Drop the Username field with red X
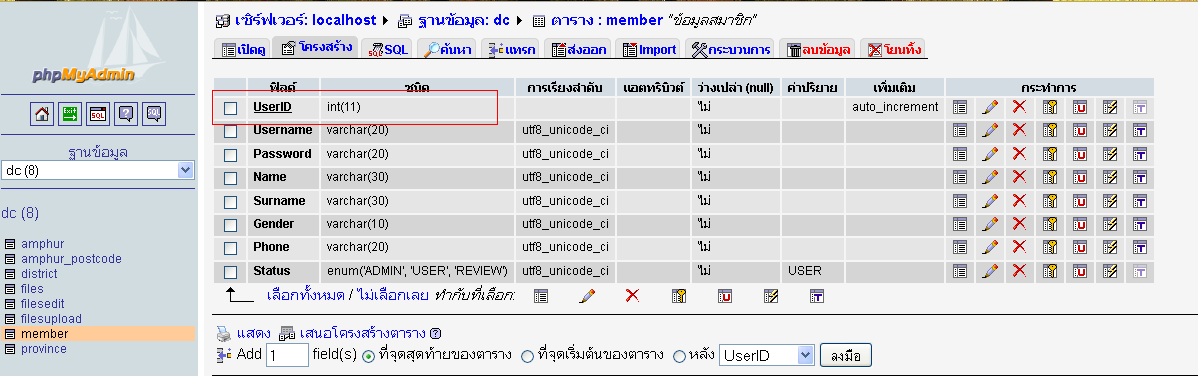 1019,131
